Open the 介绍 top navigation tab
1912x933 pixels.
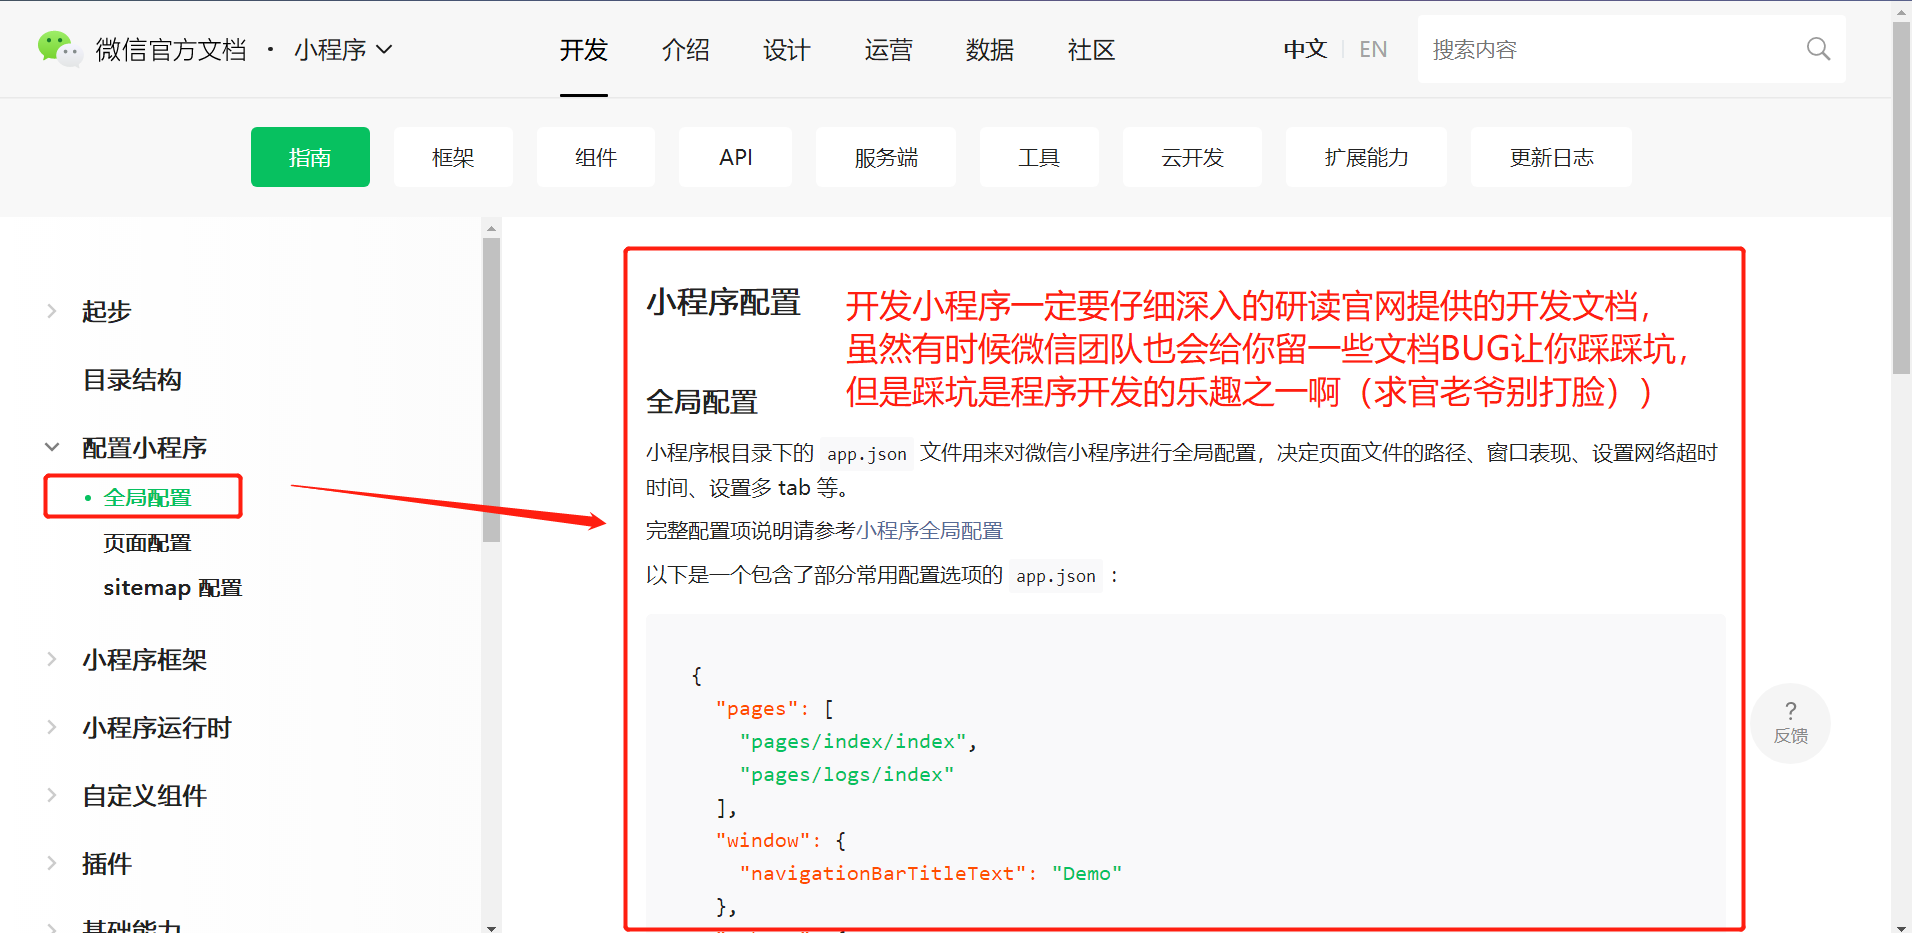click(x=686, y=50)
